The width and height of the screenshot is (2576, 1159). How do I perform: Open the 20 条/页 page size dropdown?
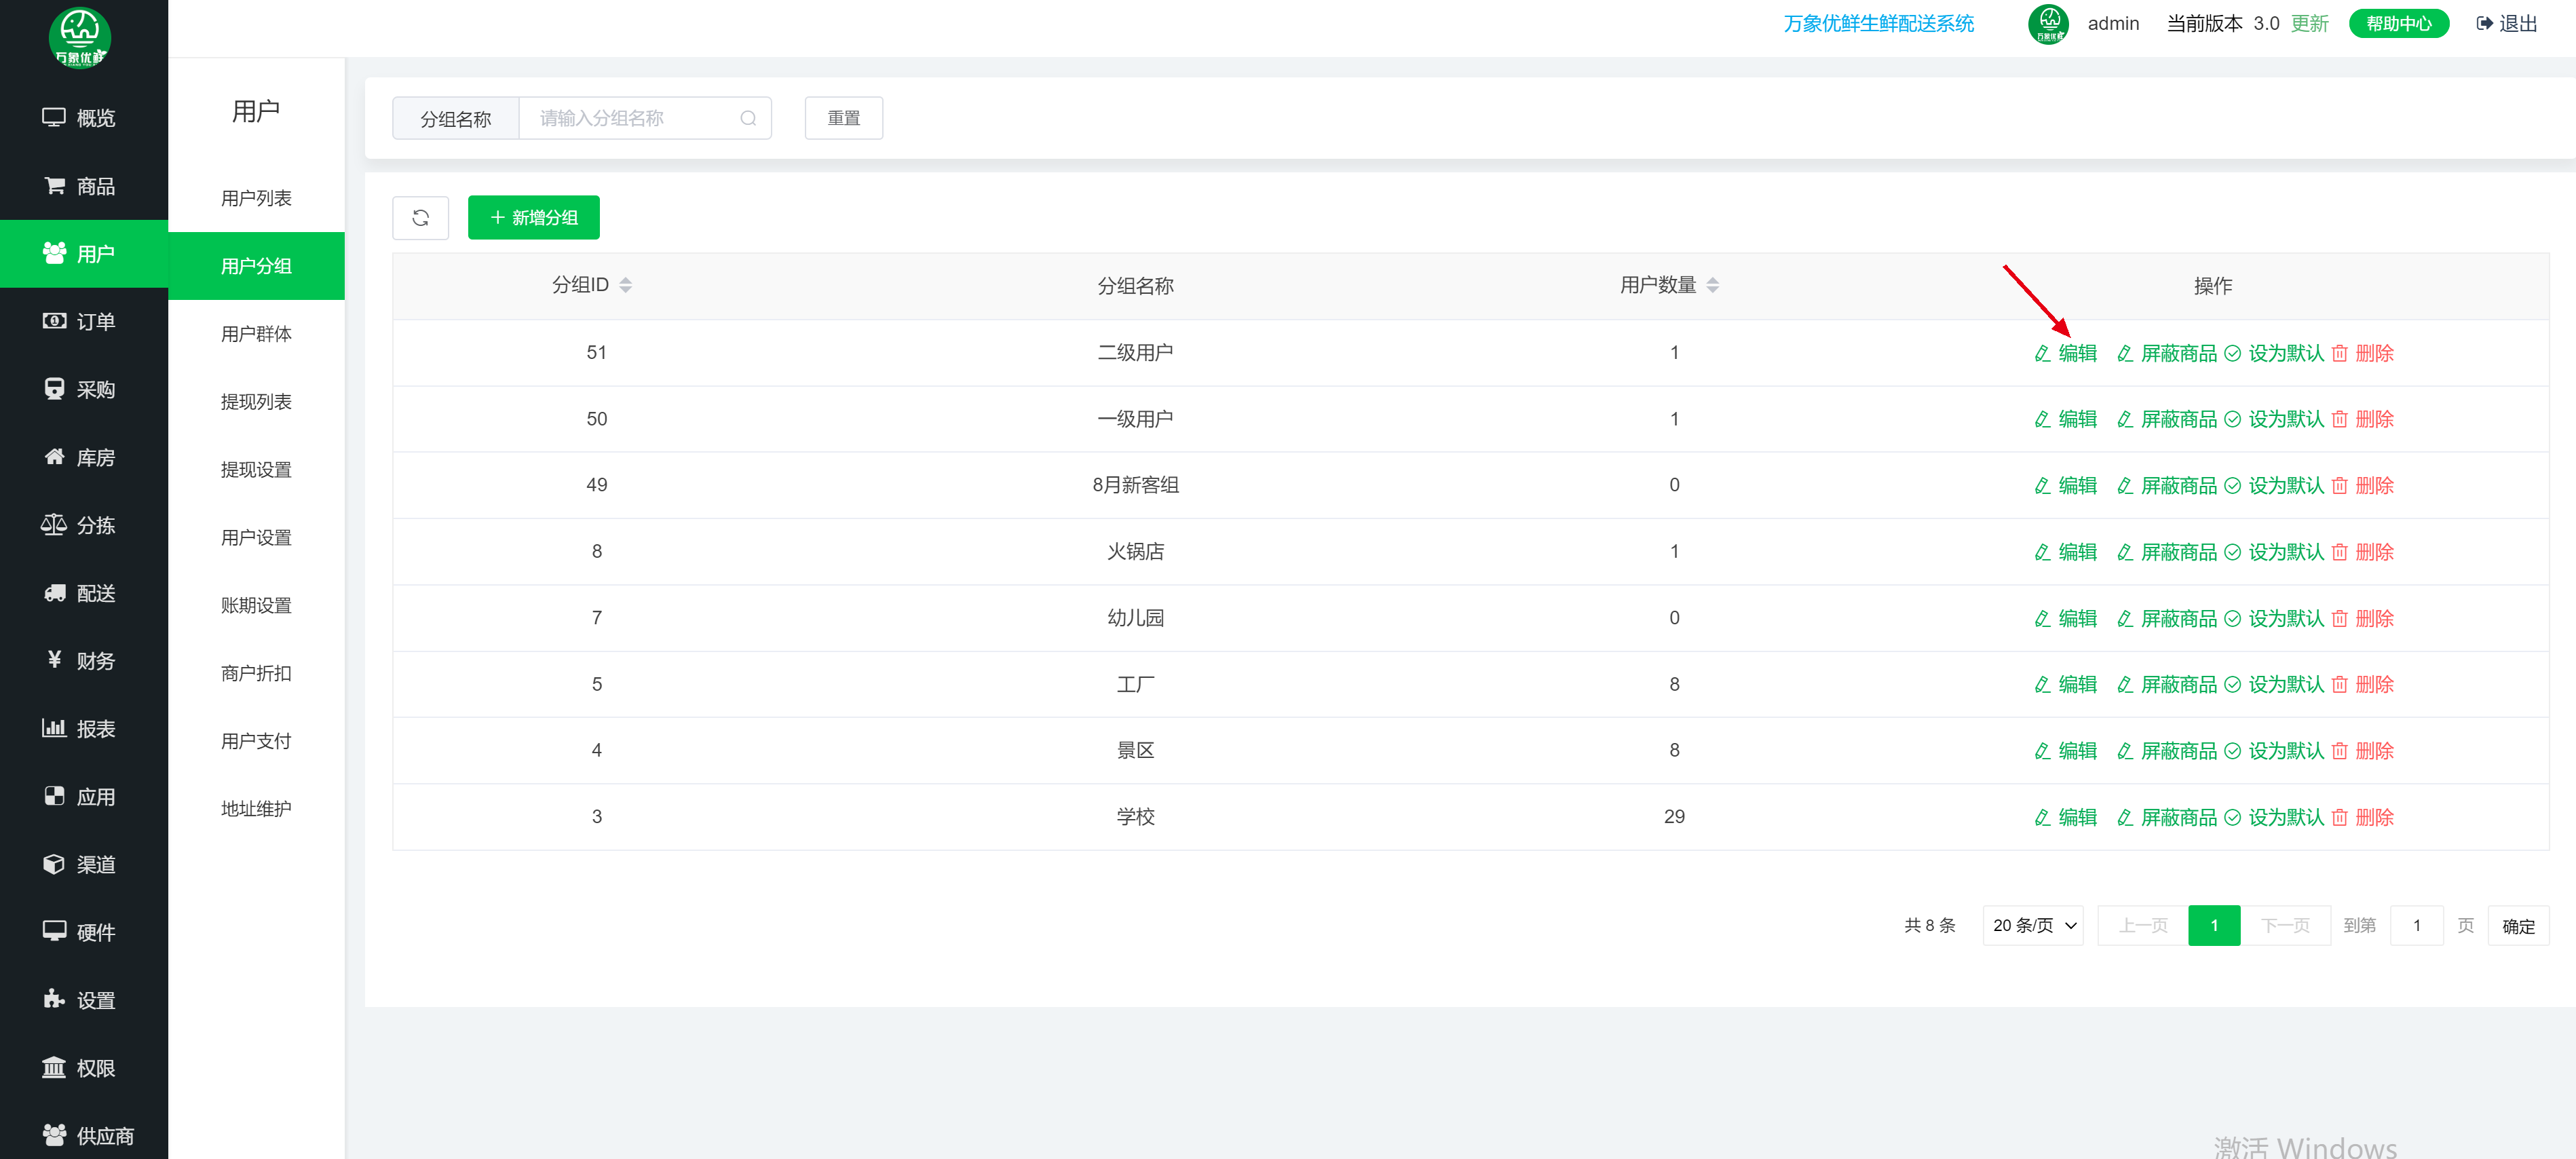[x=2033, y=925]
